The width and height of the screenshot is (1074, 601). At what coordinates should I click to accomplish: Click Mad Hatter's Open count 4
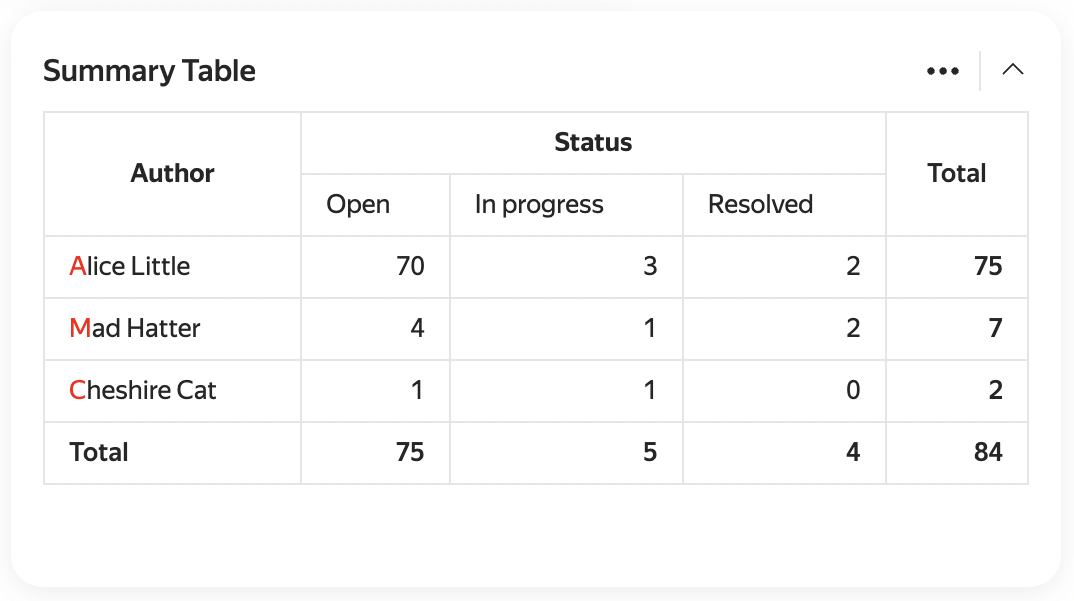(x=417, y=328)
